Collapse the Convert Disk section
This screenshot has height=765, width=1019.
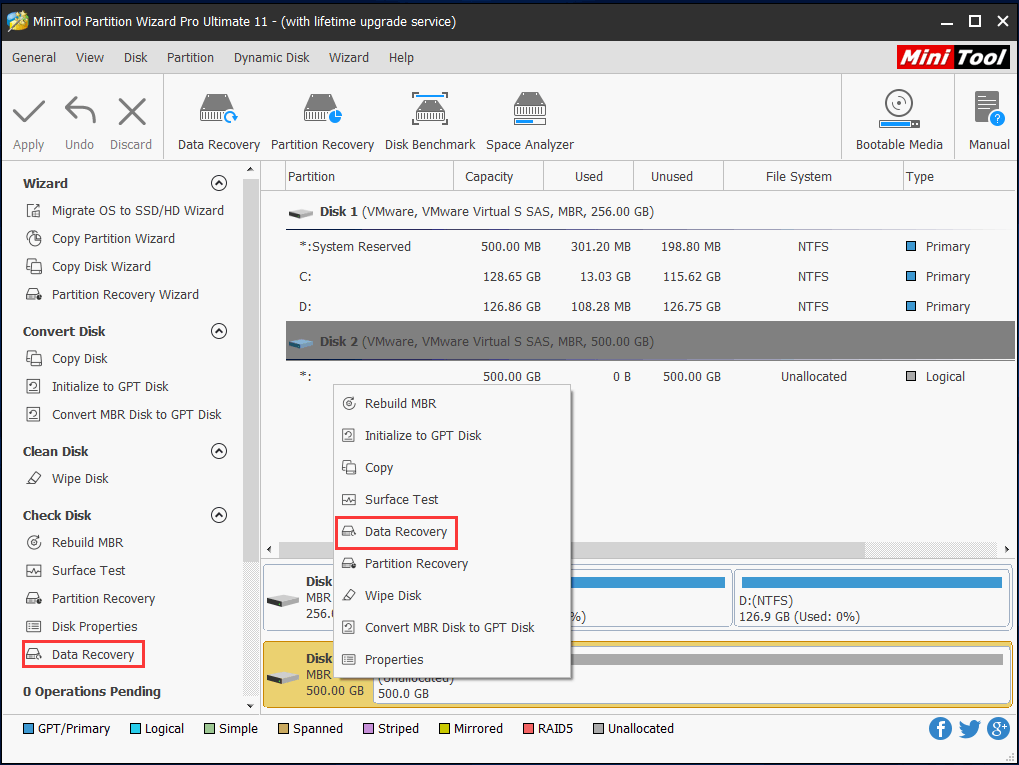tap(219, 331)
